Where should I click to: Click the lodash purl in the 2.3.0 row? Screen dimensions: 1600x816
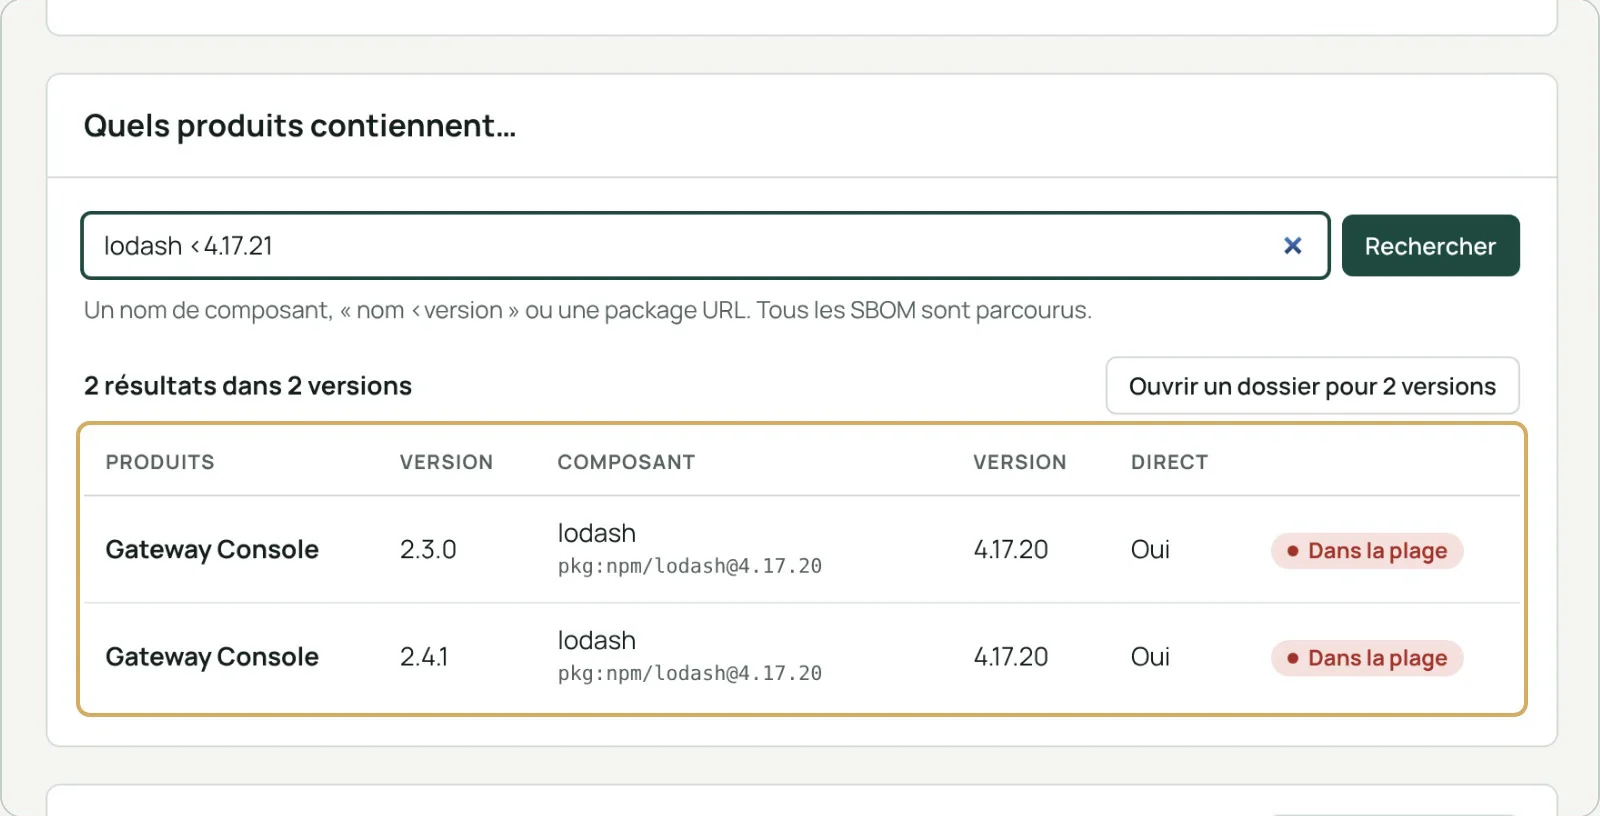click(690, 566)
